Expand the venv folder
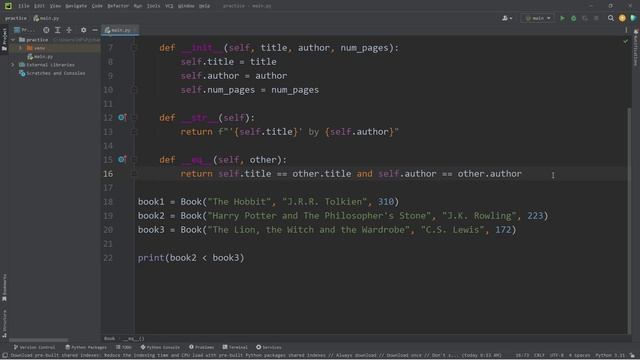Image resolution: width=640 pixels, height=360 pixels. point(20,48)
